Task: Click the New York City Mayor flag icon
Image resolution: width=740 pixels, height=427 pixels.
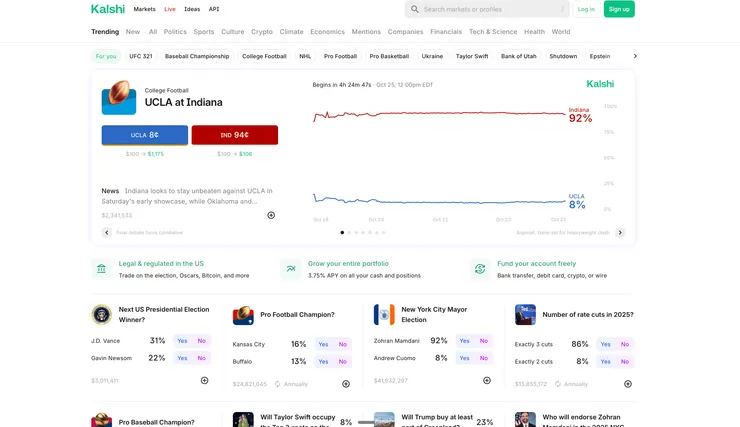Action: pyautogui.click(x=384, y=315)
